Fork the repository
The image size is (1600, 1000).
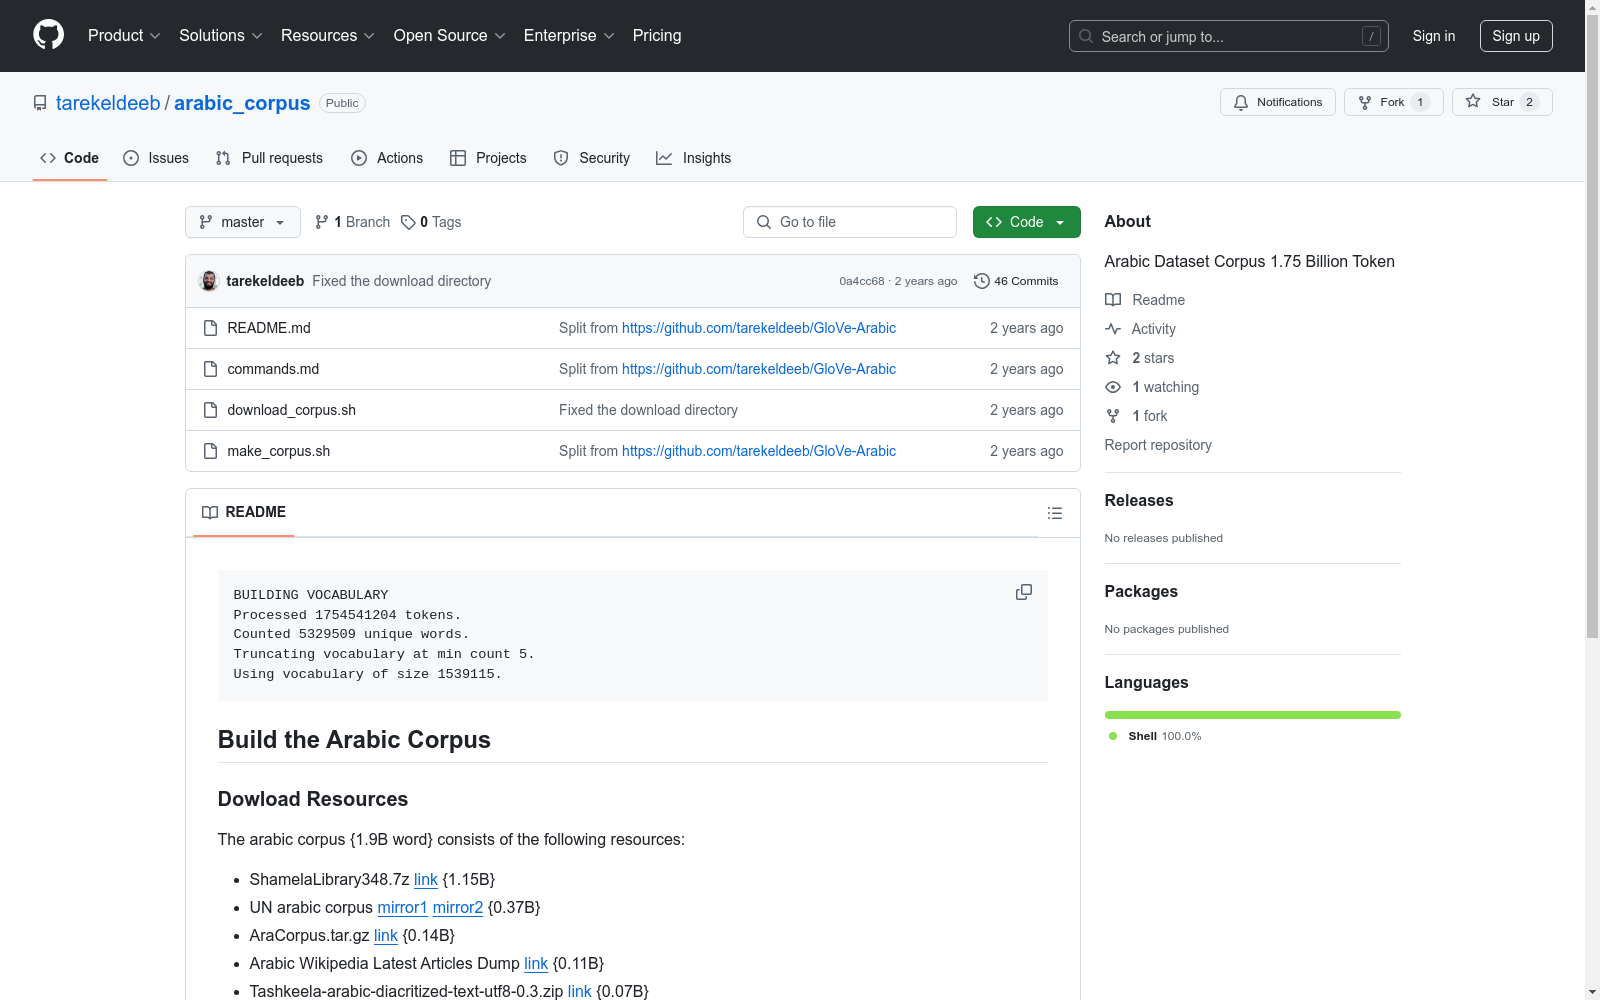(x=1394, y=102)
